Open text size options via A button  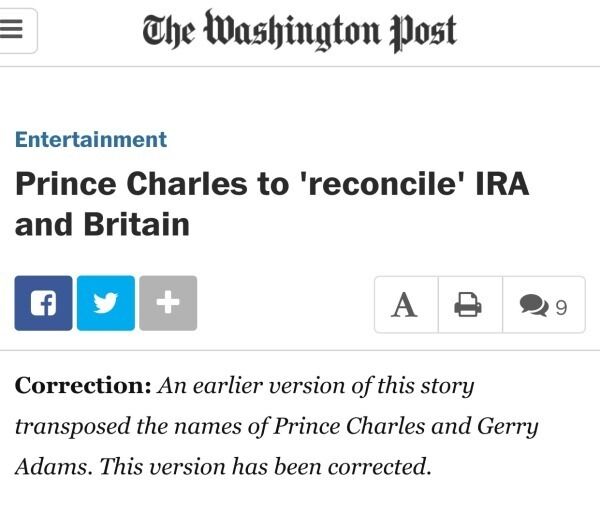tap(404, 305)
